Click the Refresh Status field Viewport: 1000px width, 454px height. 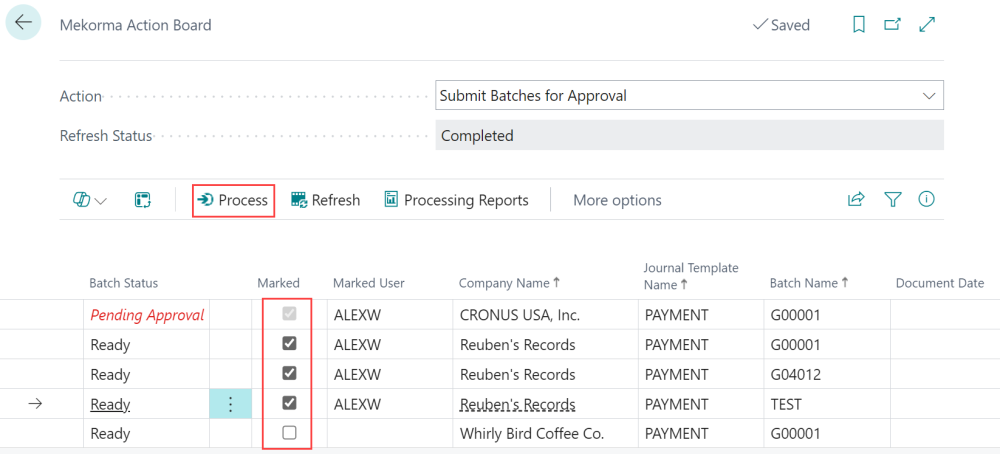[x=689, y=135]
